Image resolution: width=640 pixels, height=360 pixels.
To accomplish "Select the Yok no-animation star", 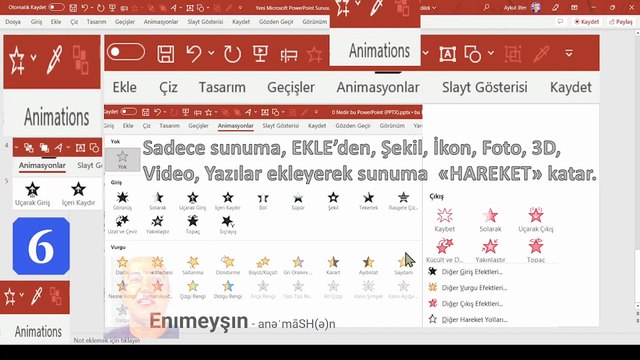I will point(122,159).
